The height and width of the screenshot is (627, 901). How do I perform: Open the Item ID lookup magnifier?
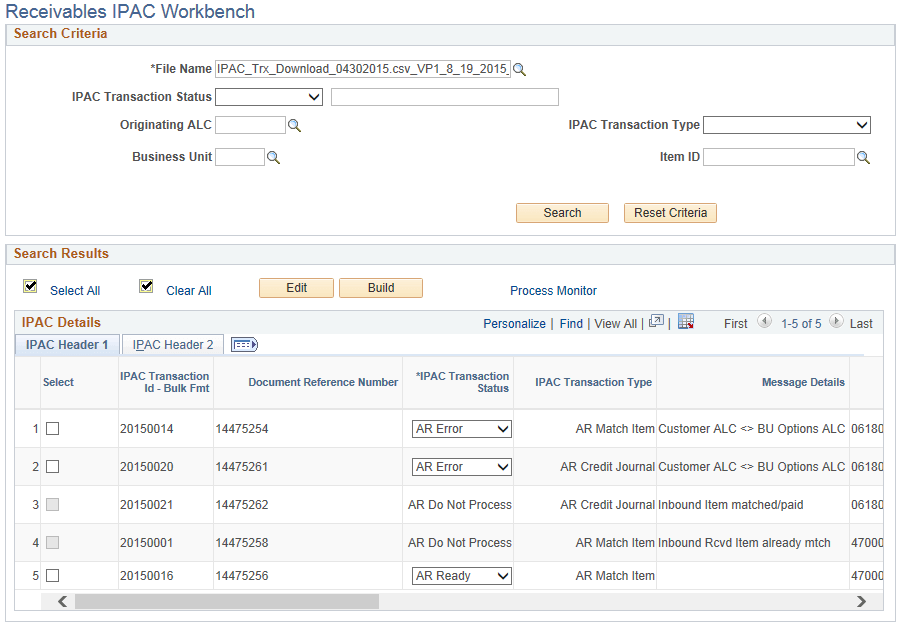click(863, 157)
